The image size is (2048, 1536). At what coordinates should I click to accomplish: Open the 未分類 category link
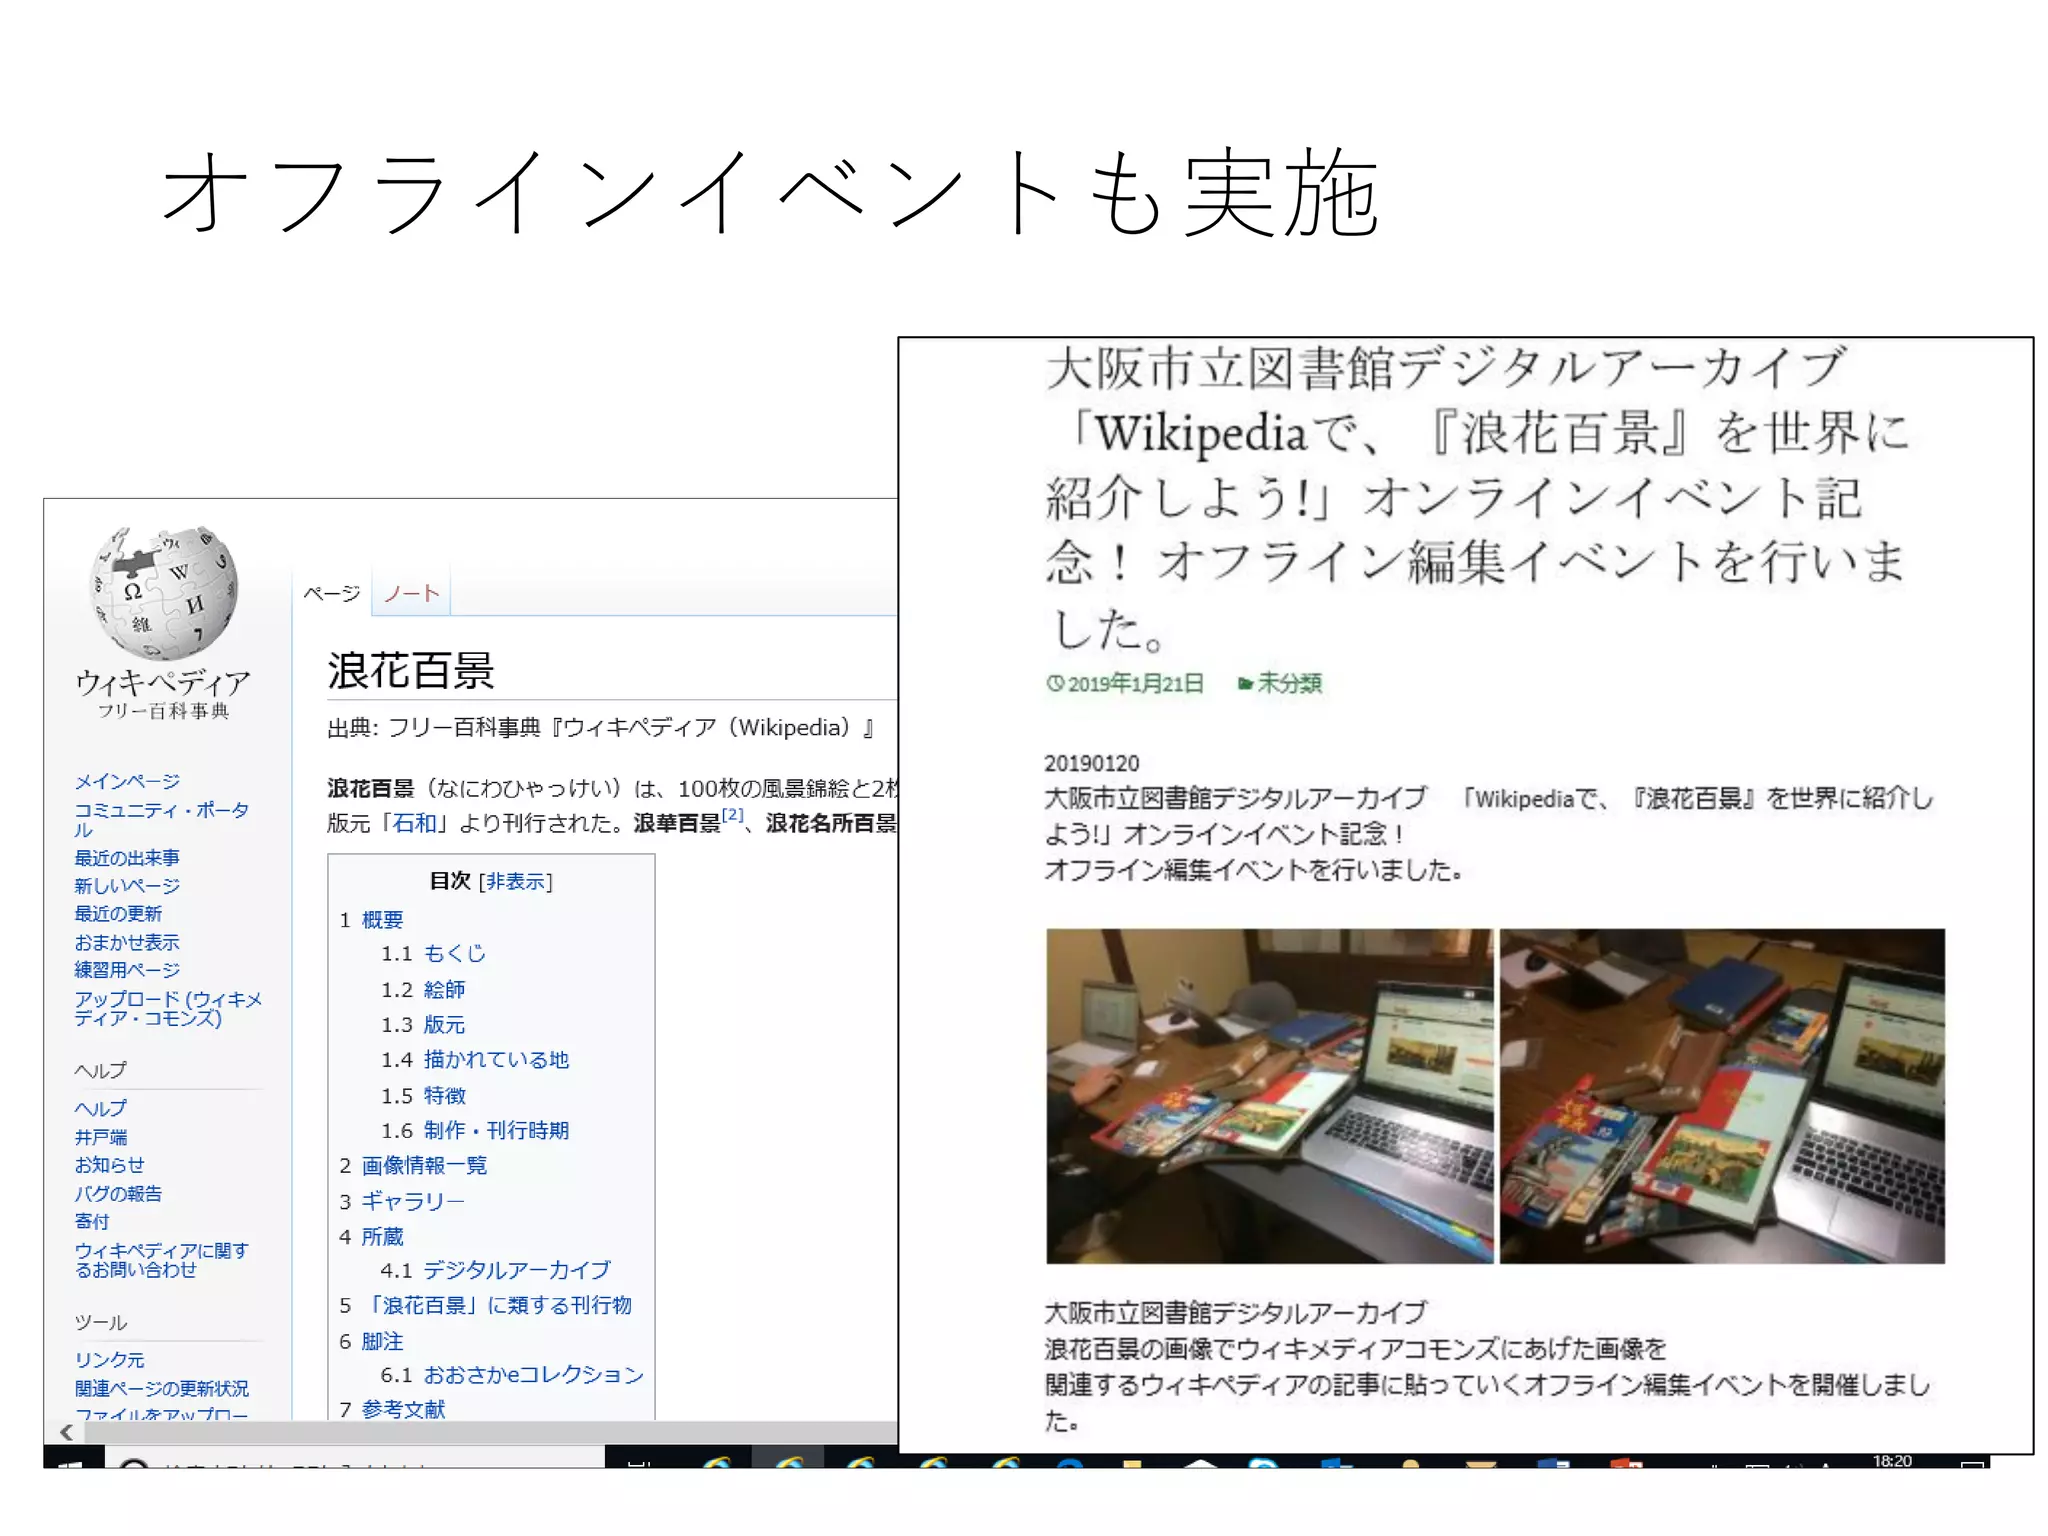(1289, 684)
